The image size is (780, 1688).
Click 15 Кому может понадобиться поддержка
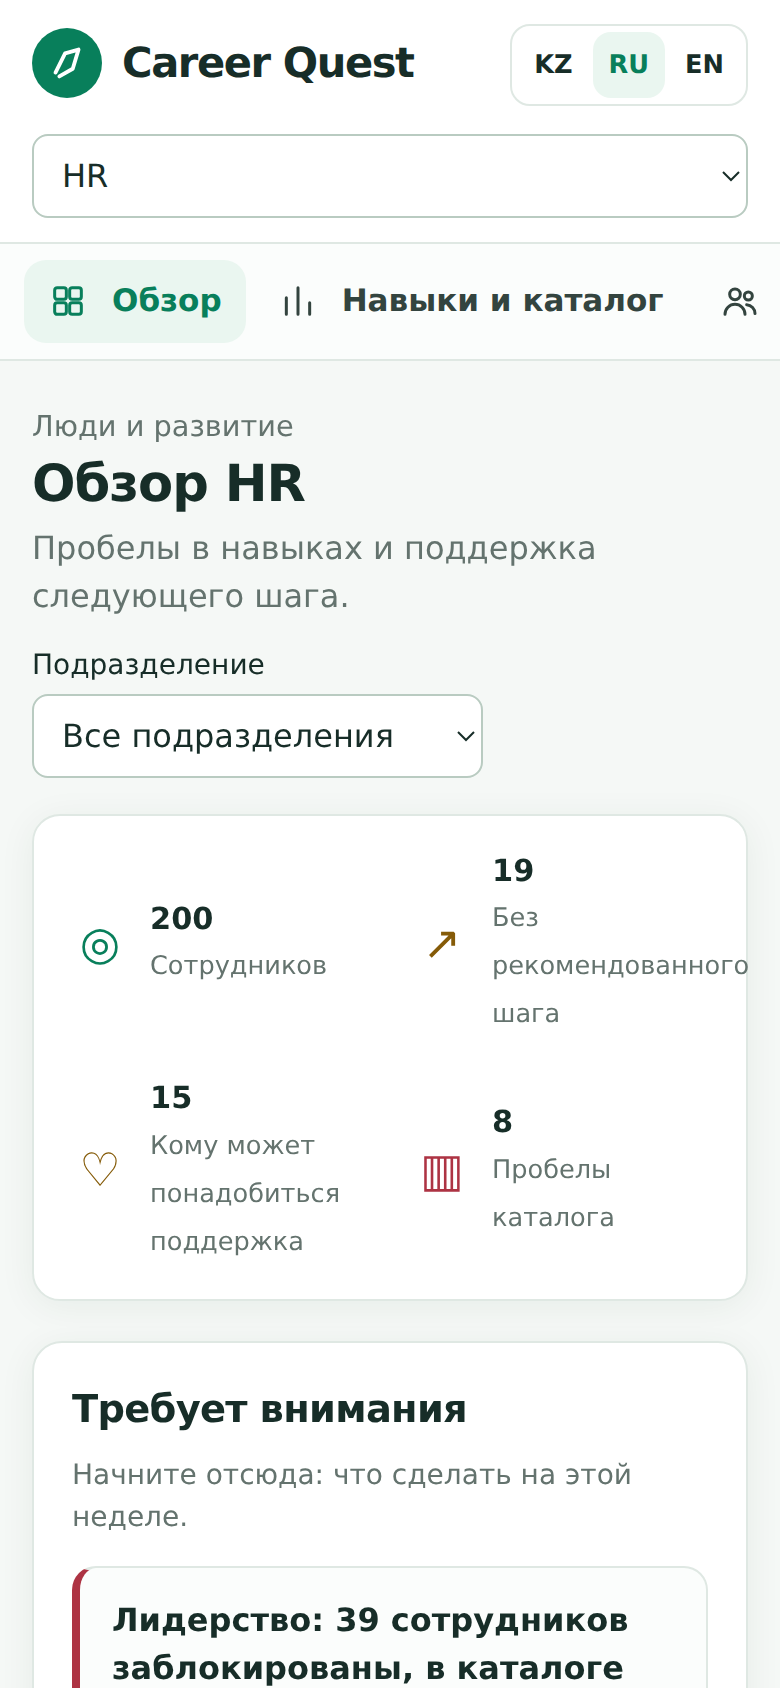tap(245, 1169)
